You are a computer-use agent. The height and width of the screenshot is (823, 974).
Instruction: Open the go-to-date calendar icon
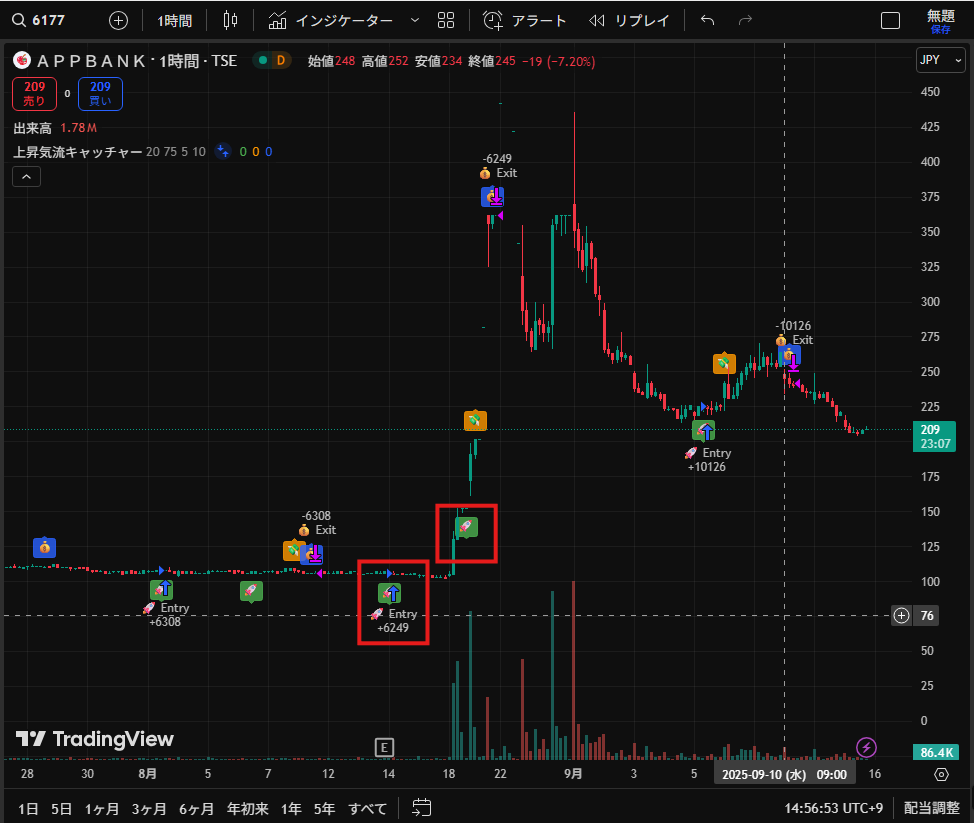421,807
